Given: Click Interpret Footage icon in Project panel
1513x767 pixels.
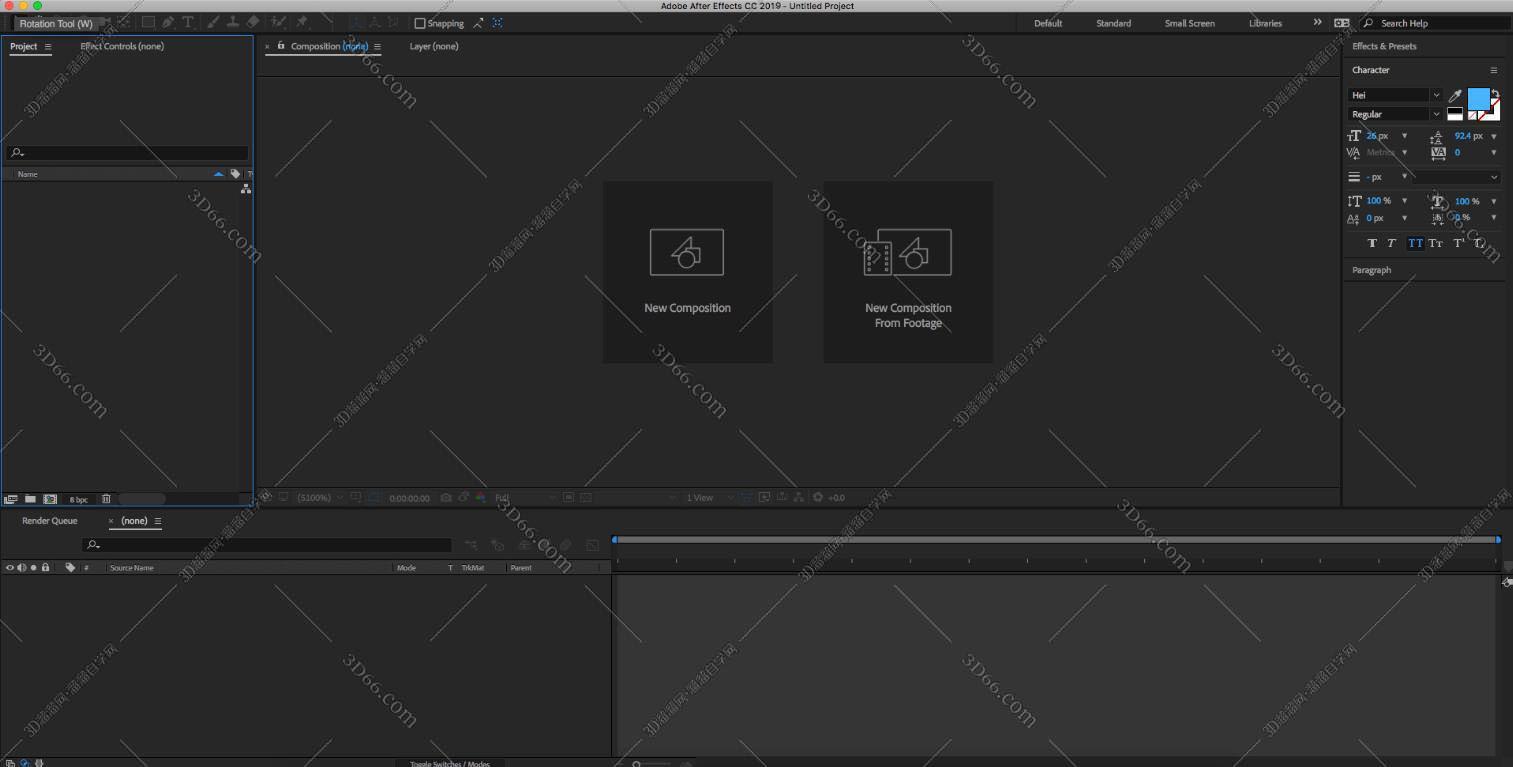Looking at the screenshot, I should [11, 498].
